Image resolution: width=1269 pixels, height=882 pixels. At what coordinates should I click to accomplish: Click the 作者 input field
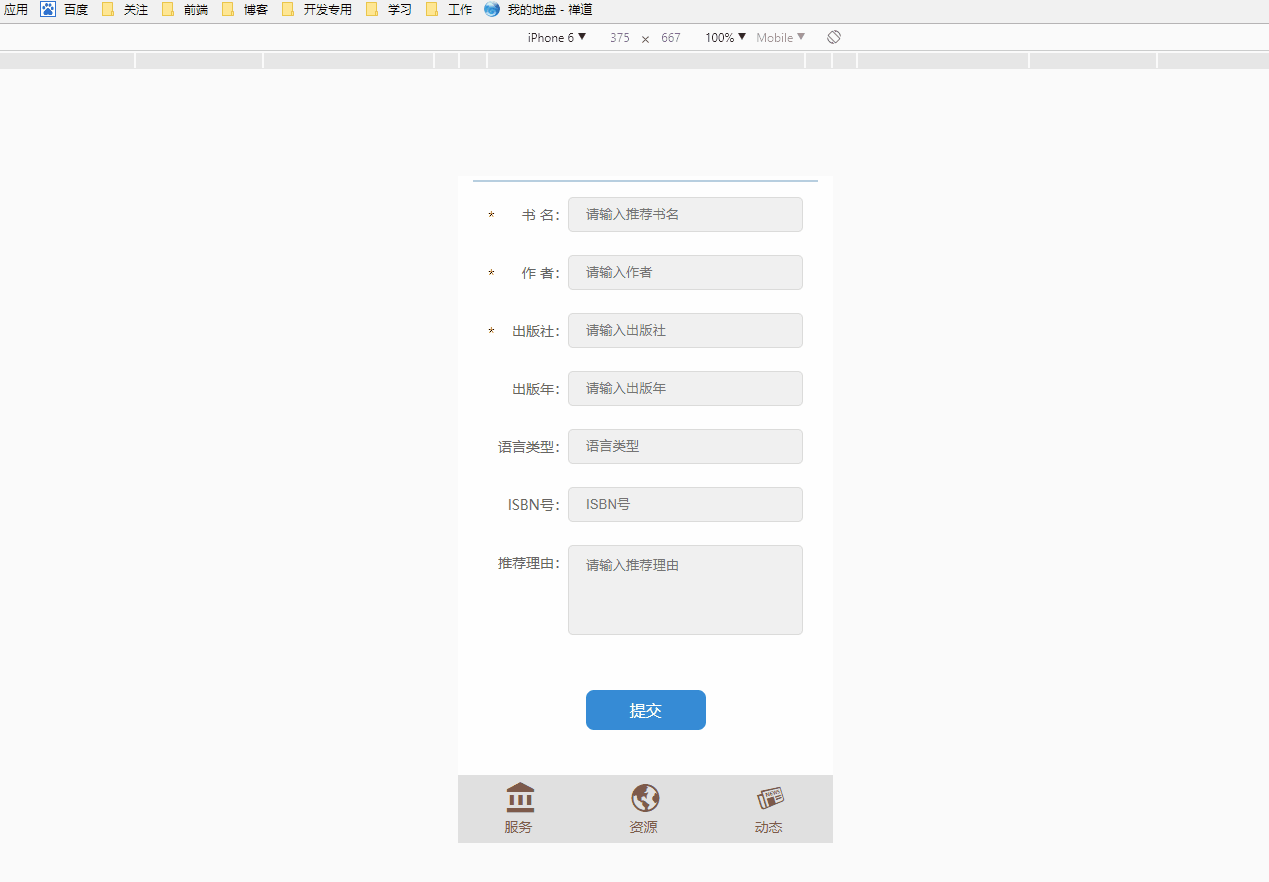pos(685,272)
